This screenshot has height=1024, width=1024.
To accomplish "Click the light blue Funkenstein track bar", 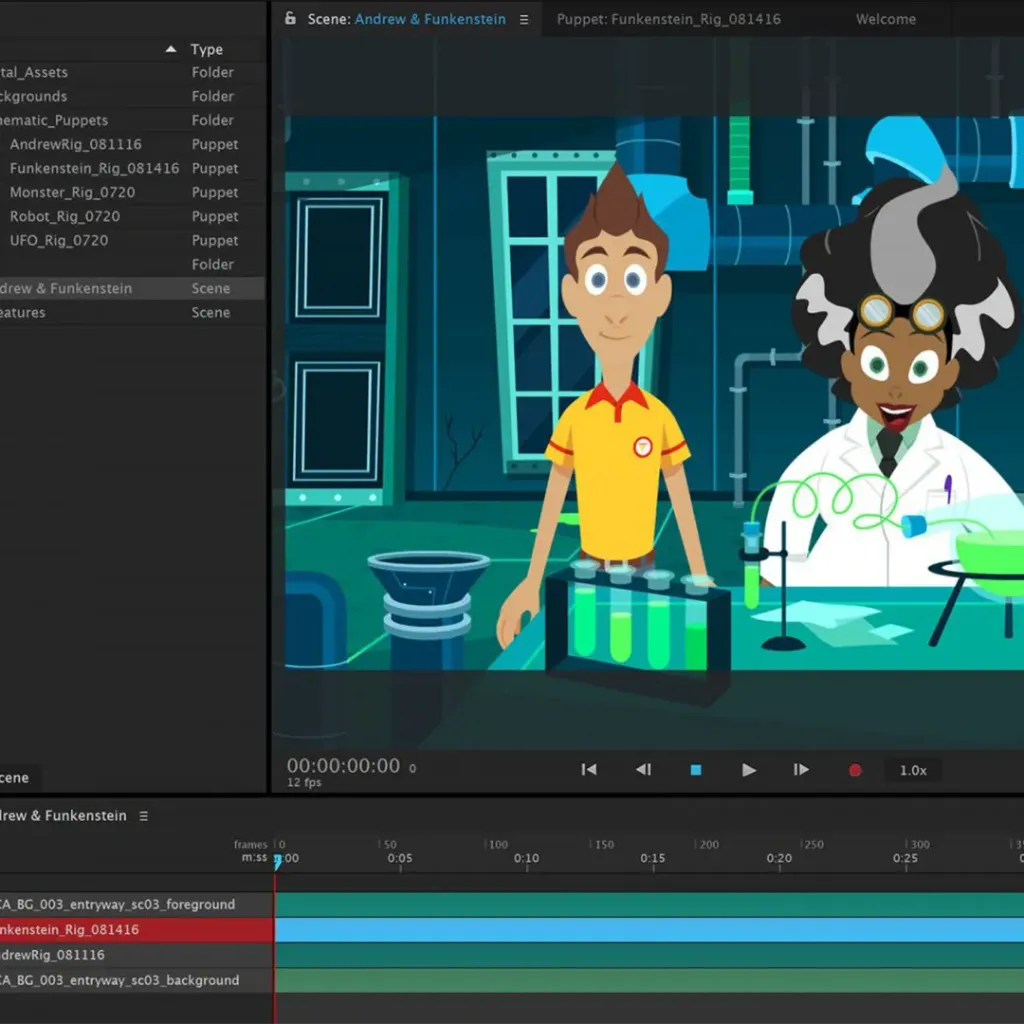I will click(x=649, y=930).
